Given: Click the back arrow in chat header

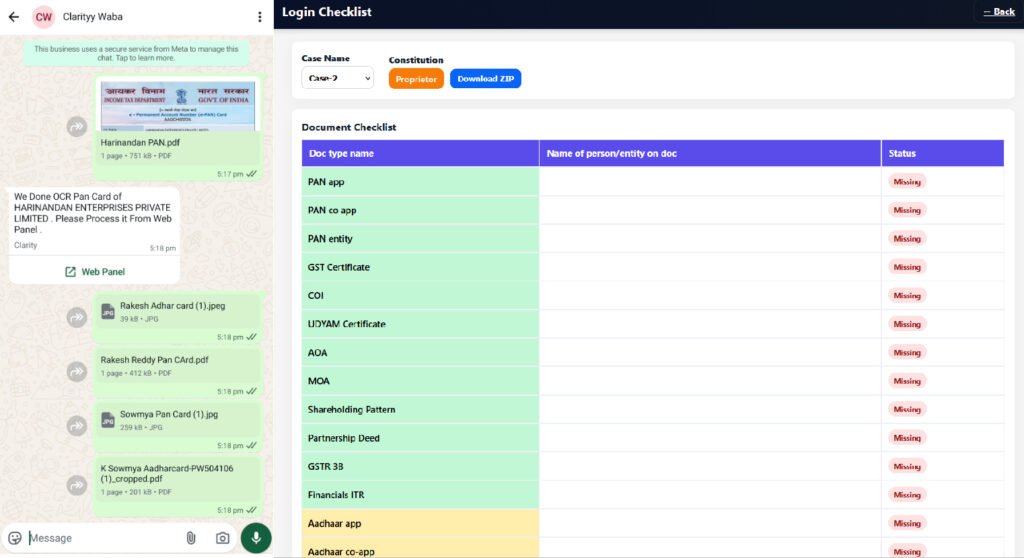Looking at the screenshot, I should (14, 17).
